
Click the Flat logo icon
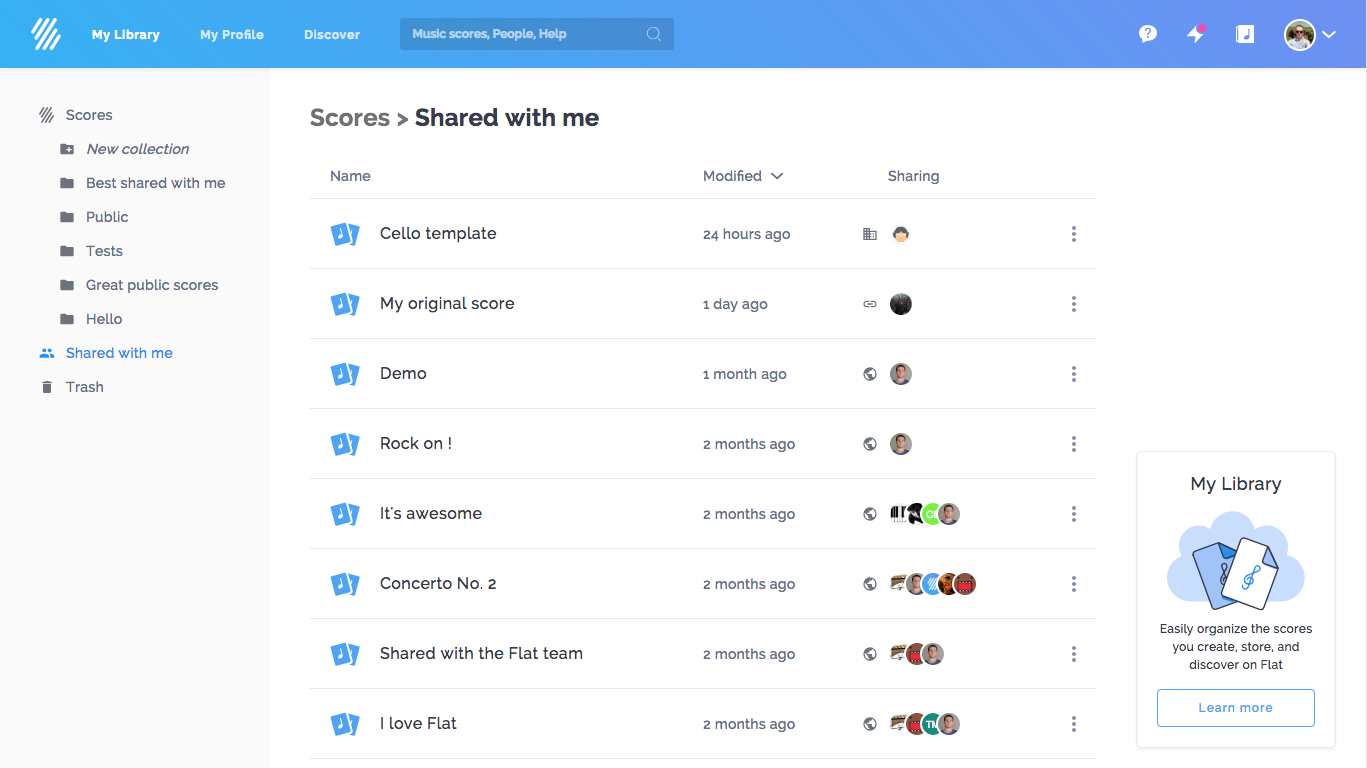[46, 34]
